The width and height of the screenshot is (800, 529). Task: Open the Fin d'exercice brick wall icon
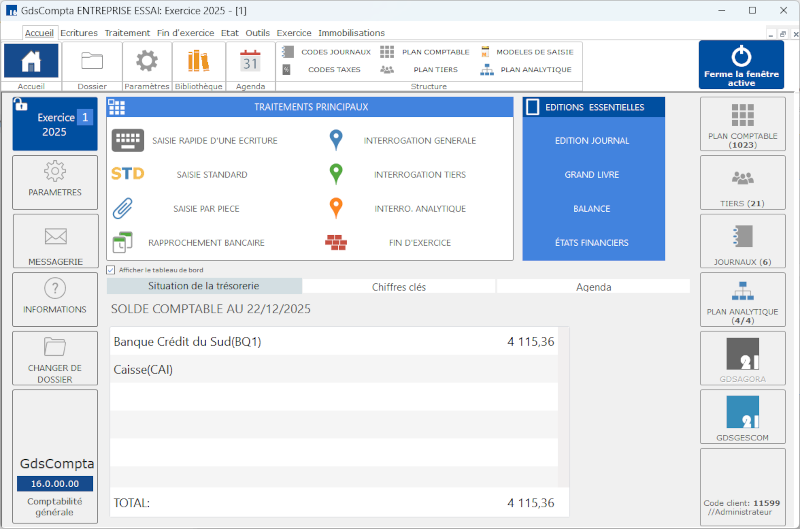click(336, 242)
